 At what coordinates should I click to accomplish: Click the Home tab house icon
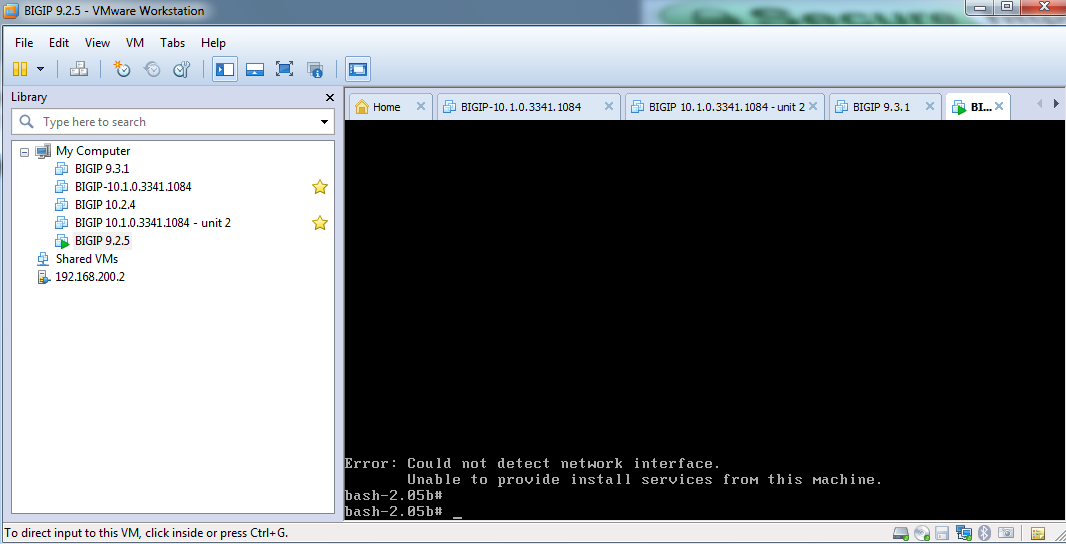(362, 107)
